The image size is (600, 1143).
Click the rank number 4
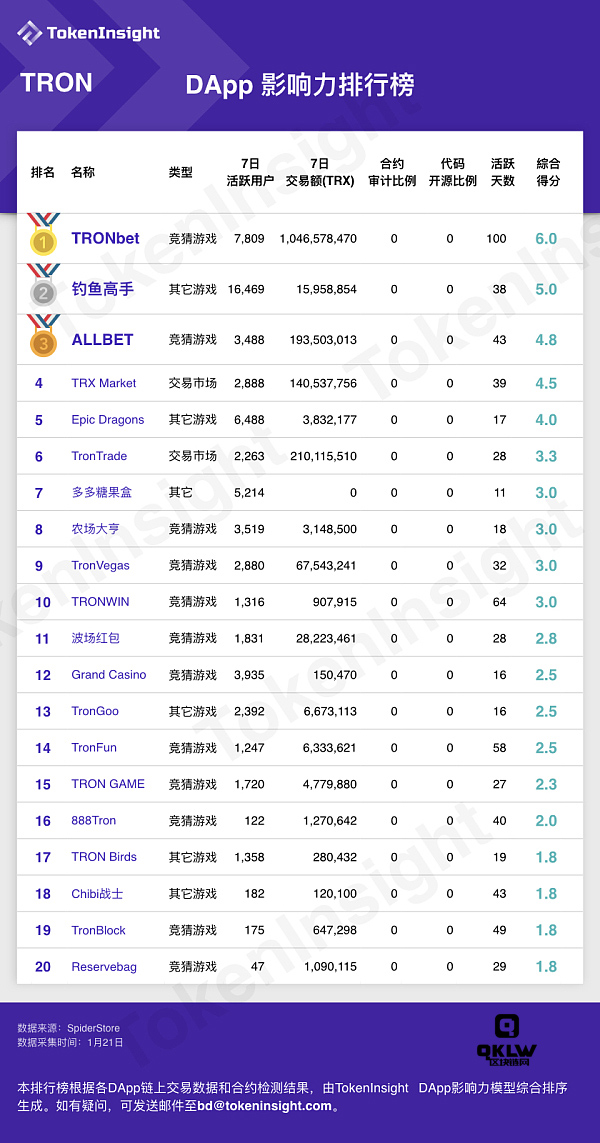tap(39, 383)
